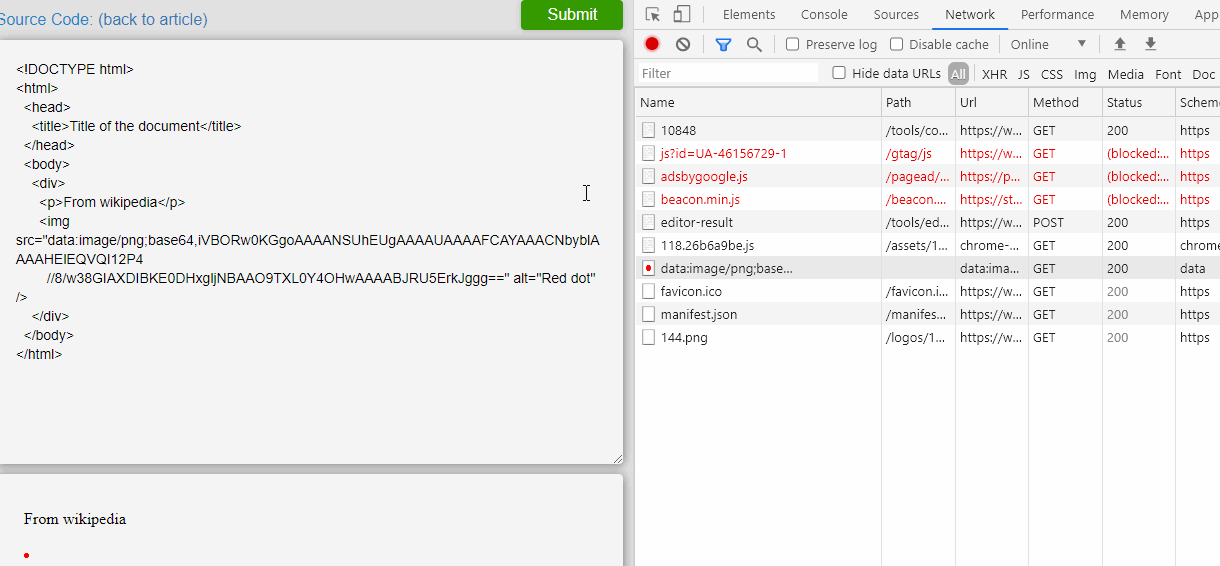The image size is (1220, 566).
Task: Switch to the Console tab
Action: [x=824, y=14]
